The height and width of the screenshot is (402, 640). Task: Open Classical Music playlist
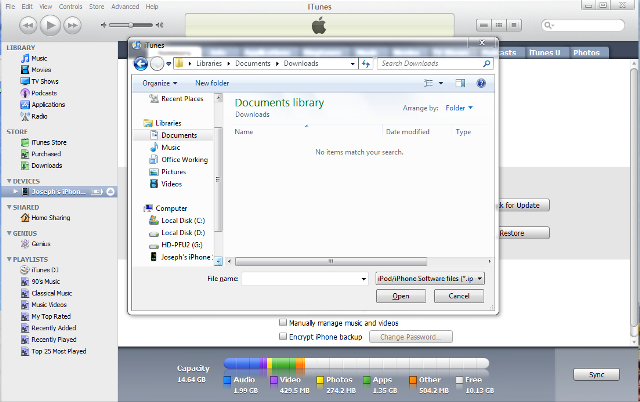[51, 293]
